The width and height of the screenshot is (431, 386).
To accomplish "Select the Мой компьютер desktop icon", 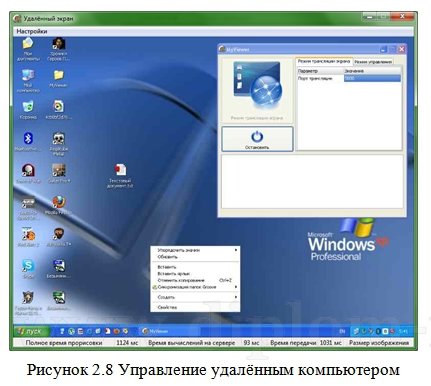I will click(28, 80).
